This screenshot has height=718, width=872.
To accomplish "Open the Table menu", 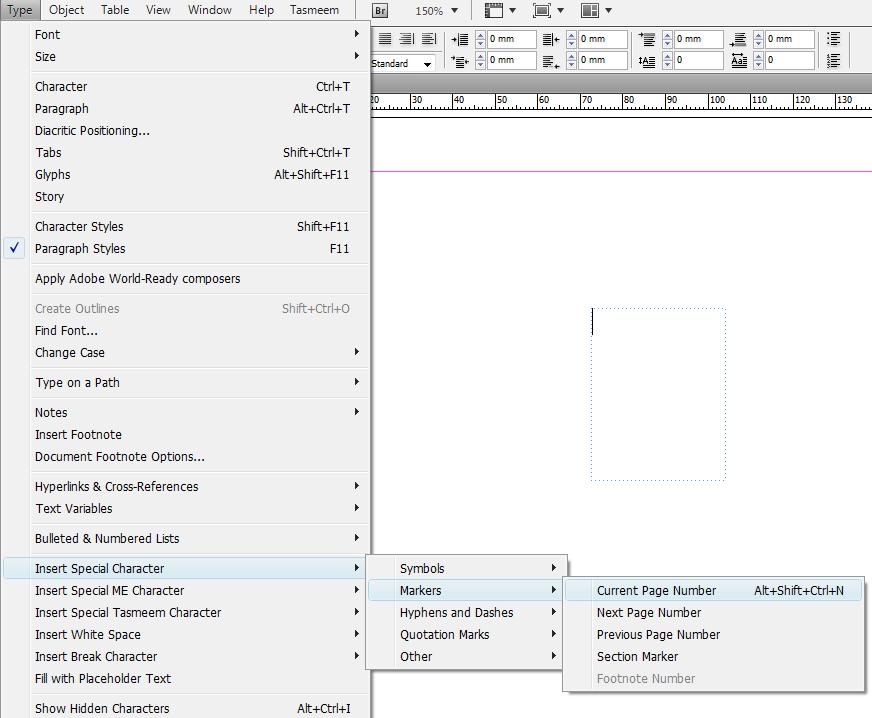I will [115, 10].
